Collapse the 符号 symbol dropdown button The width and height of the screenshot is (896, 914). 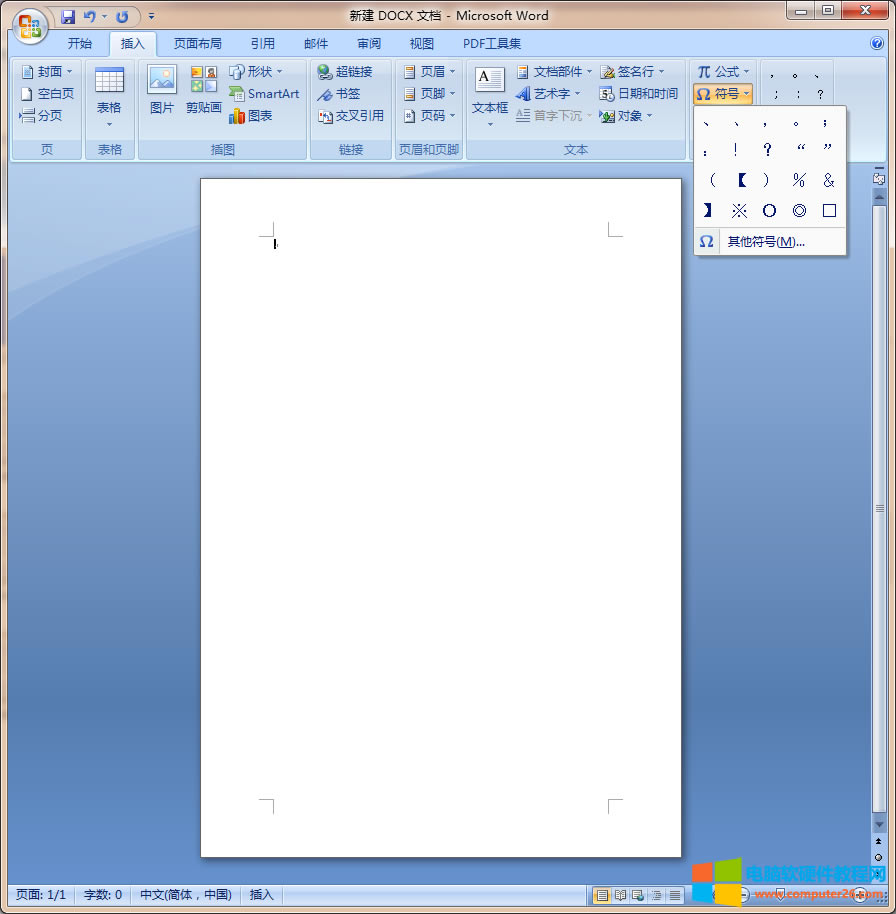coord(723,94)
